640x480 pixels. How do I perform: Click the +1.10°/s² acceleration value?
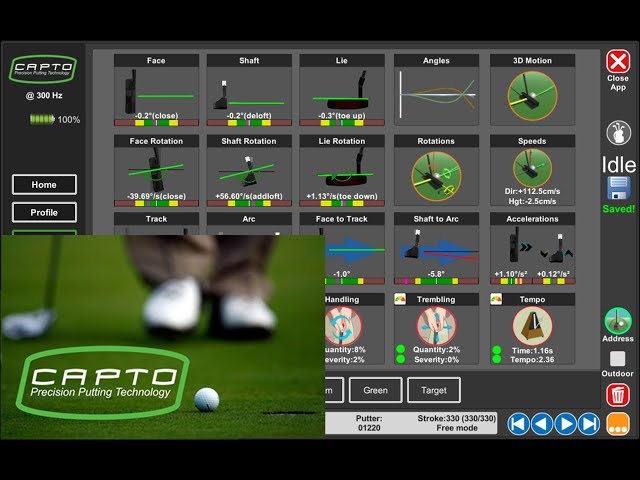pos(511,274)
